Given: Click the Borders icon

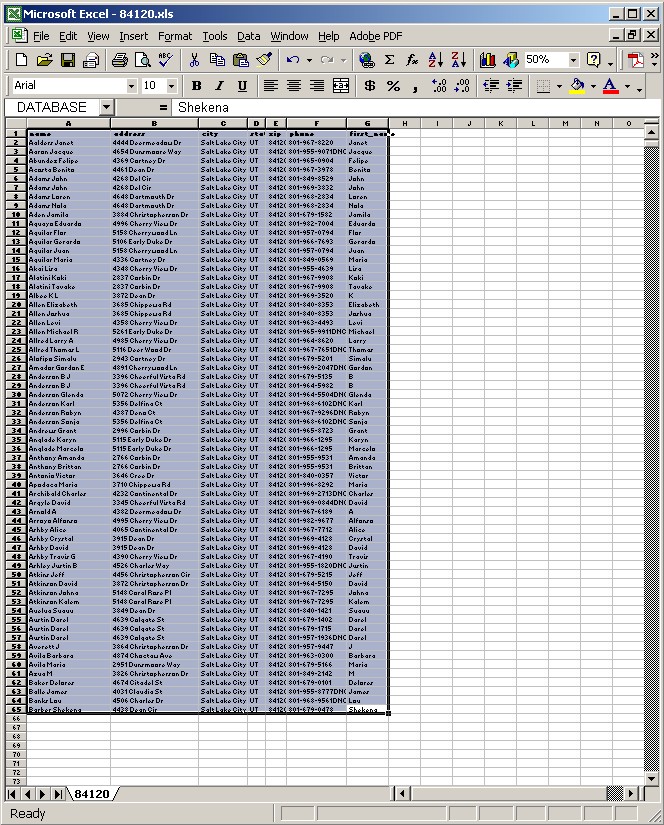Looking at the screenshot, I should click(543, 86).
